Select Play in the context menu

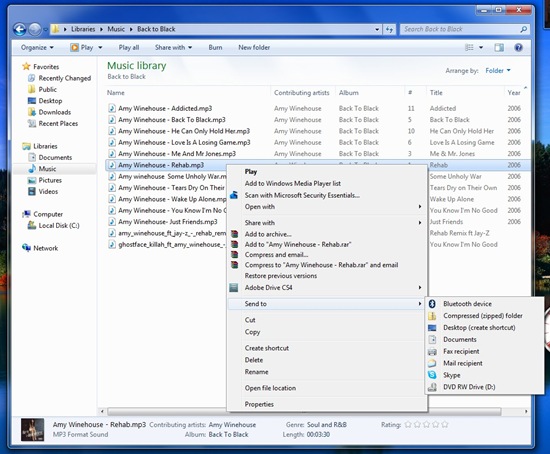tap(251, 172)
